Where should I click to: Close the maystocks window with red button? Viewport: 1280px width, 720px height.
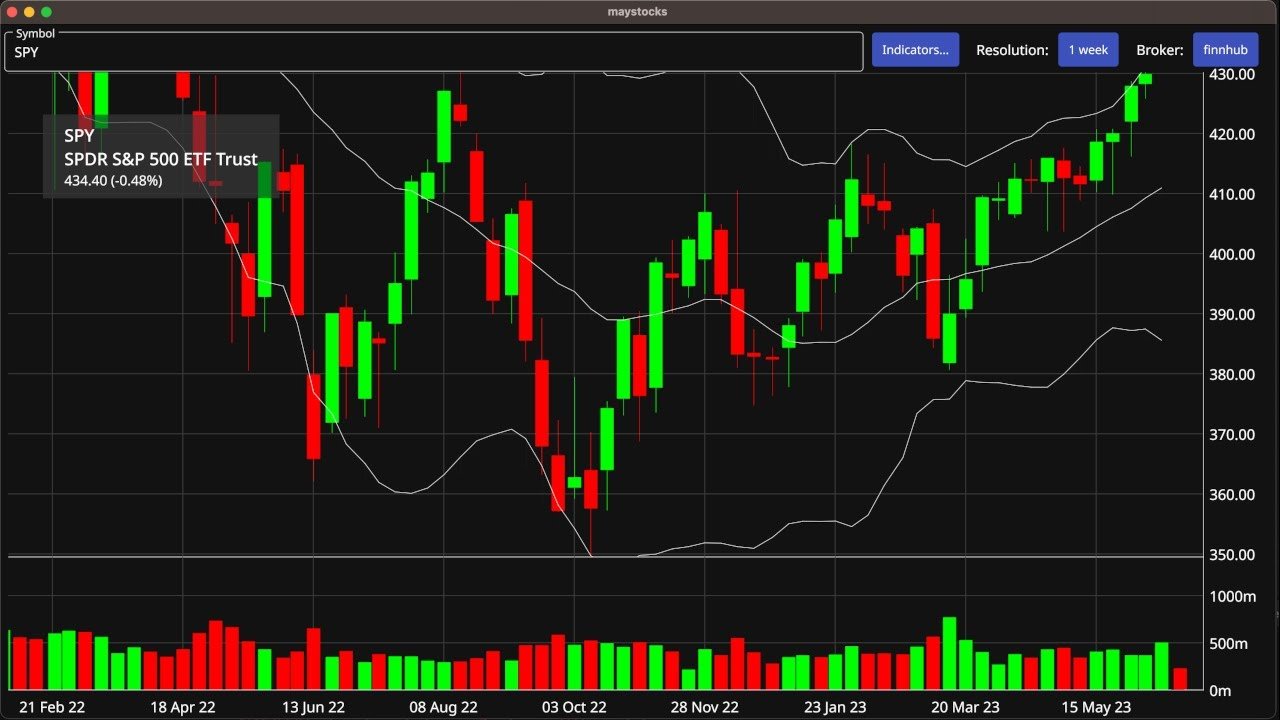click(12, 12)
